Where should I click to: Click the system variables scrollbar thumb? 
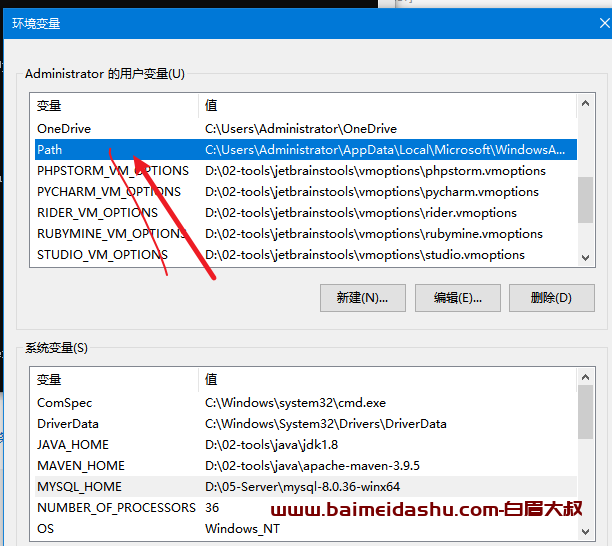[585, 412]
